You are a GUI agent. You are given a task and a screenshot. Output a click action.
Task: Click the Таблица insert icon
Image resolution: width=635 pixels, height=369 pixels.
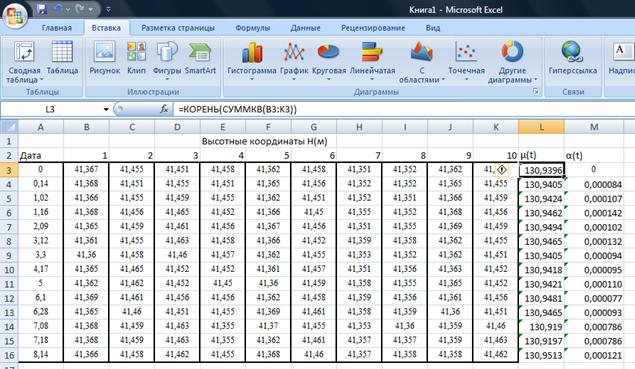coord(62,58)
